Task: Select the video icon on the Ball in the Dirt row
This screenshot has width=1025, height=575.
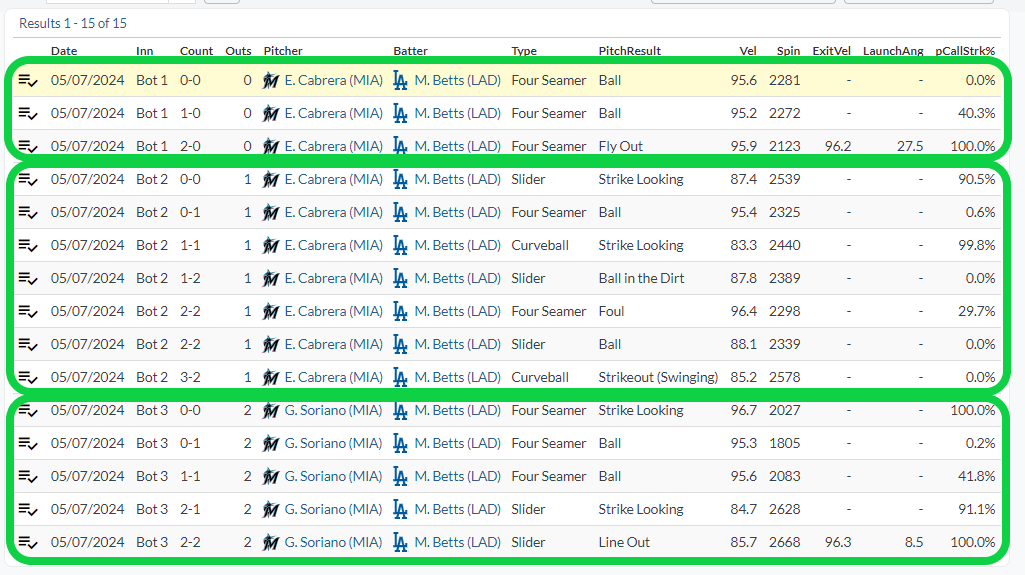Action: coord(27,279)
